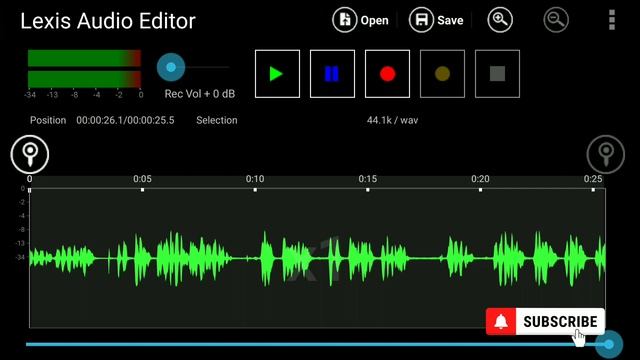Set the right selection marker pin
This screenshot has height=360, width=640.
click(x=606, y=154)
